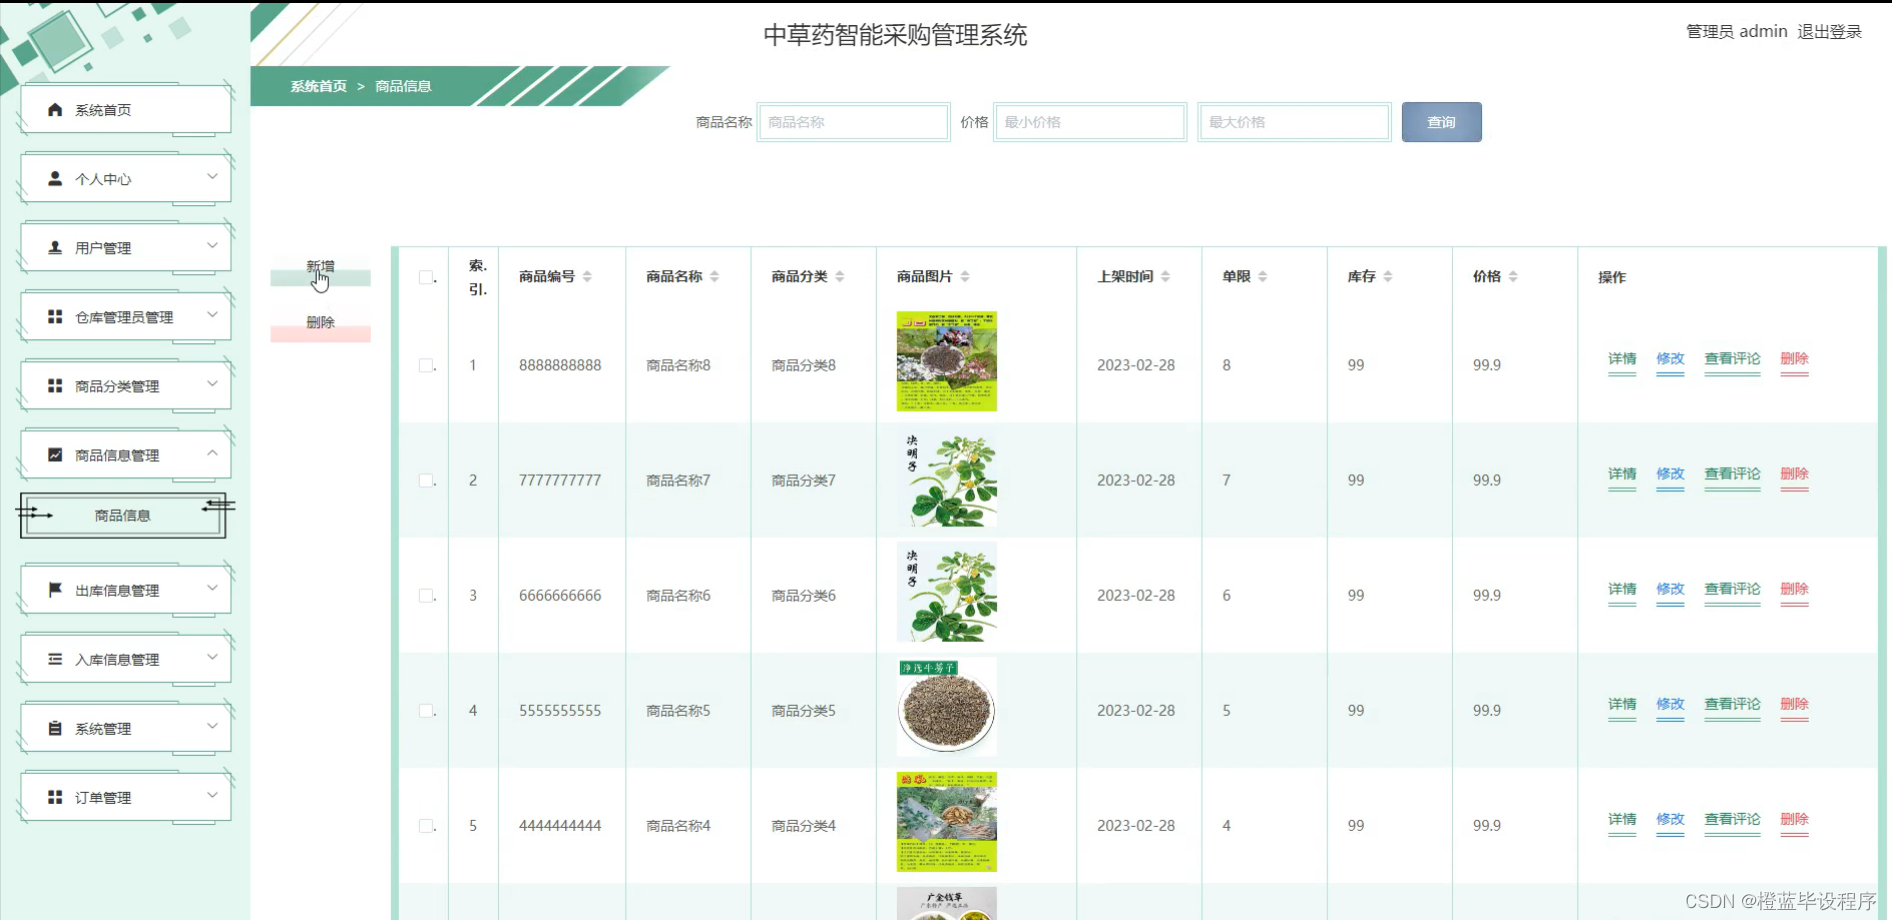Open product image of 商品名称8

947,362
